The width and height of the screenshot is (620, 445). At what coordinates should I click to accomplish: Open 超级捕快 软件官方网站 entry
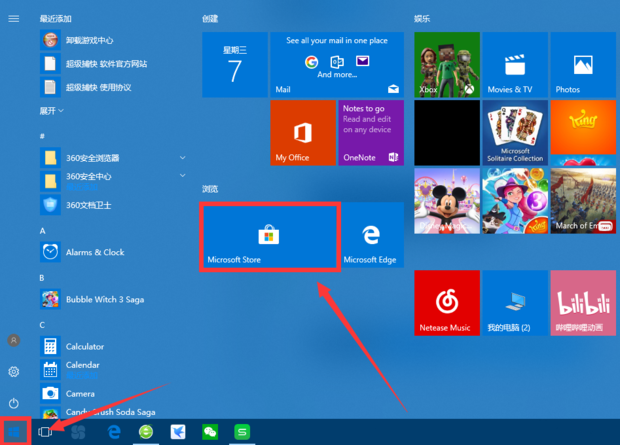pos(113,64)
